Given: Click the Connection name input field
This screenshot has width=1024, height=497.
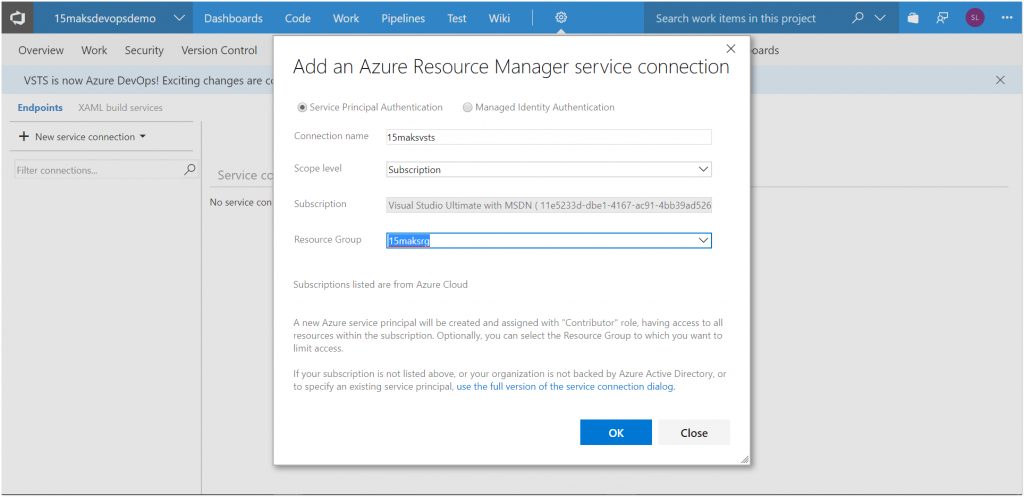Looking at the screenshot, I should click(x=549, y=137).
